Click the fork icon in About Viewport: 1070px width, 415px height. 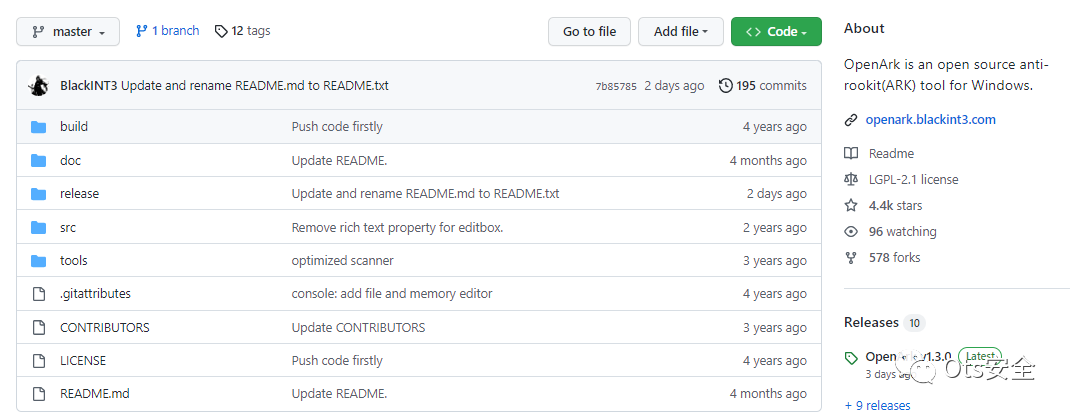pos(850,258)
